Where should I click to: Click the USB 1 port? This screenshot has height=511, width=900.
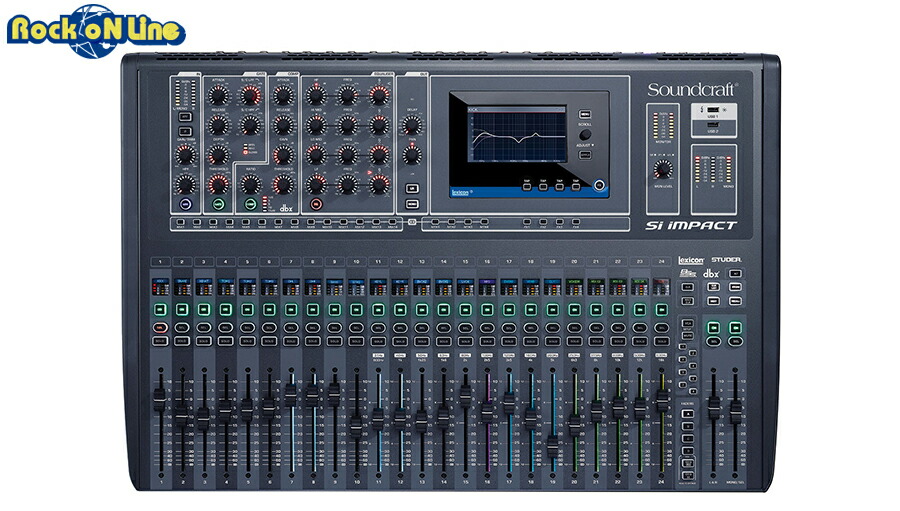712,110
